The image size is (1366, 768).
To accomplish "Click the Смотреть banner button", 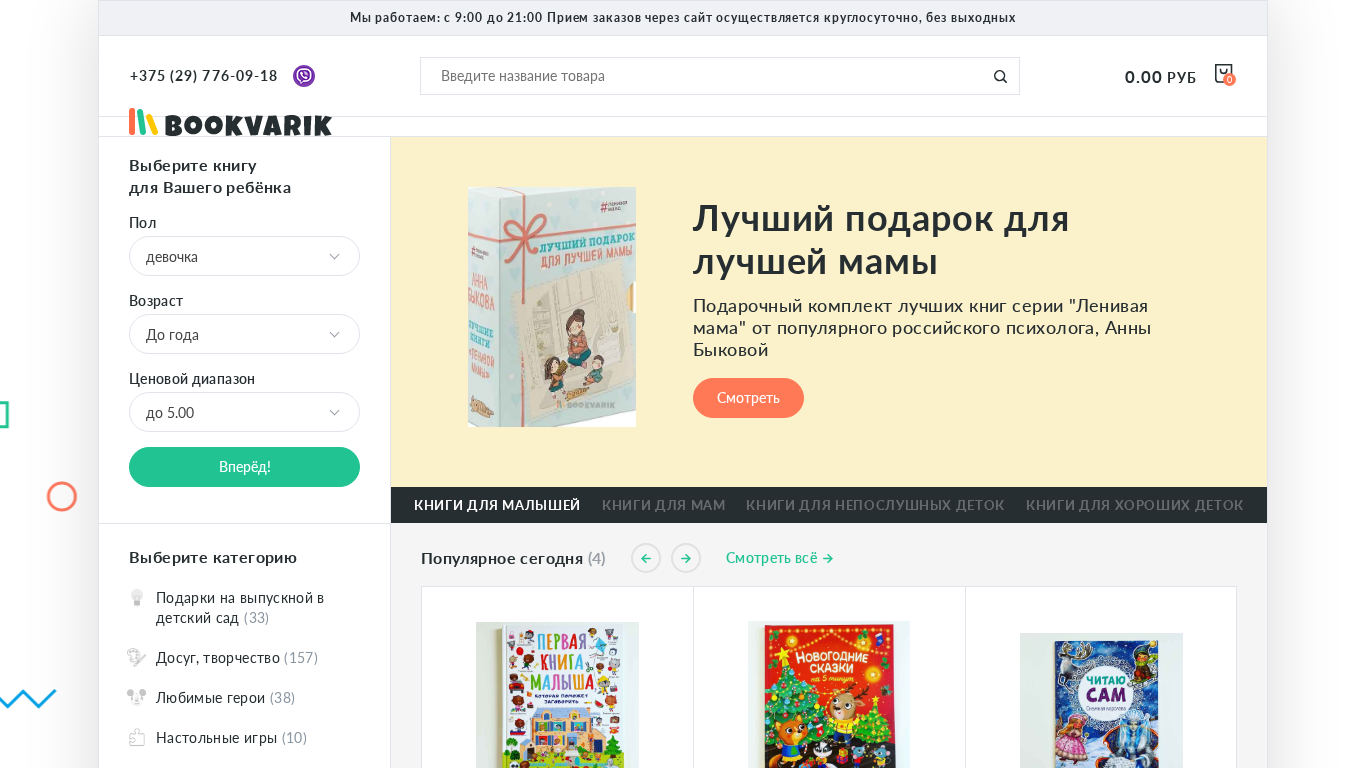I will click(x=748, y=398).
